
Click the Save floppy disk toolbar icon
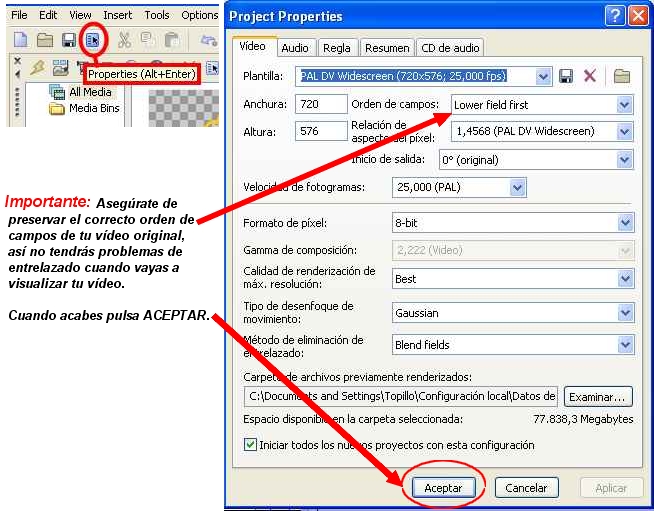coord(69,40)
